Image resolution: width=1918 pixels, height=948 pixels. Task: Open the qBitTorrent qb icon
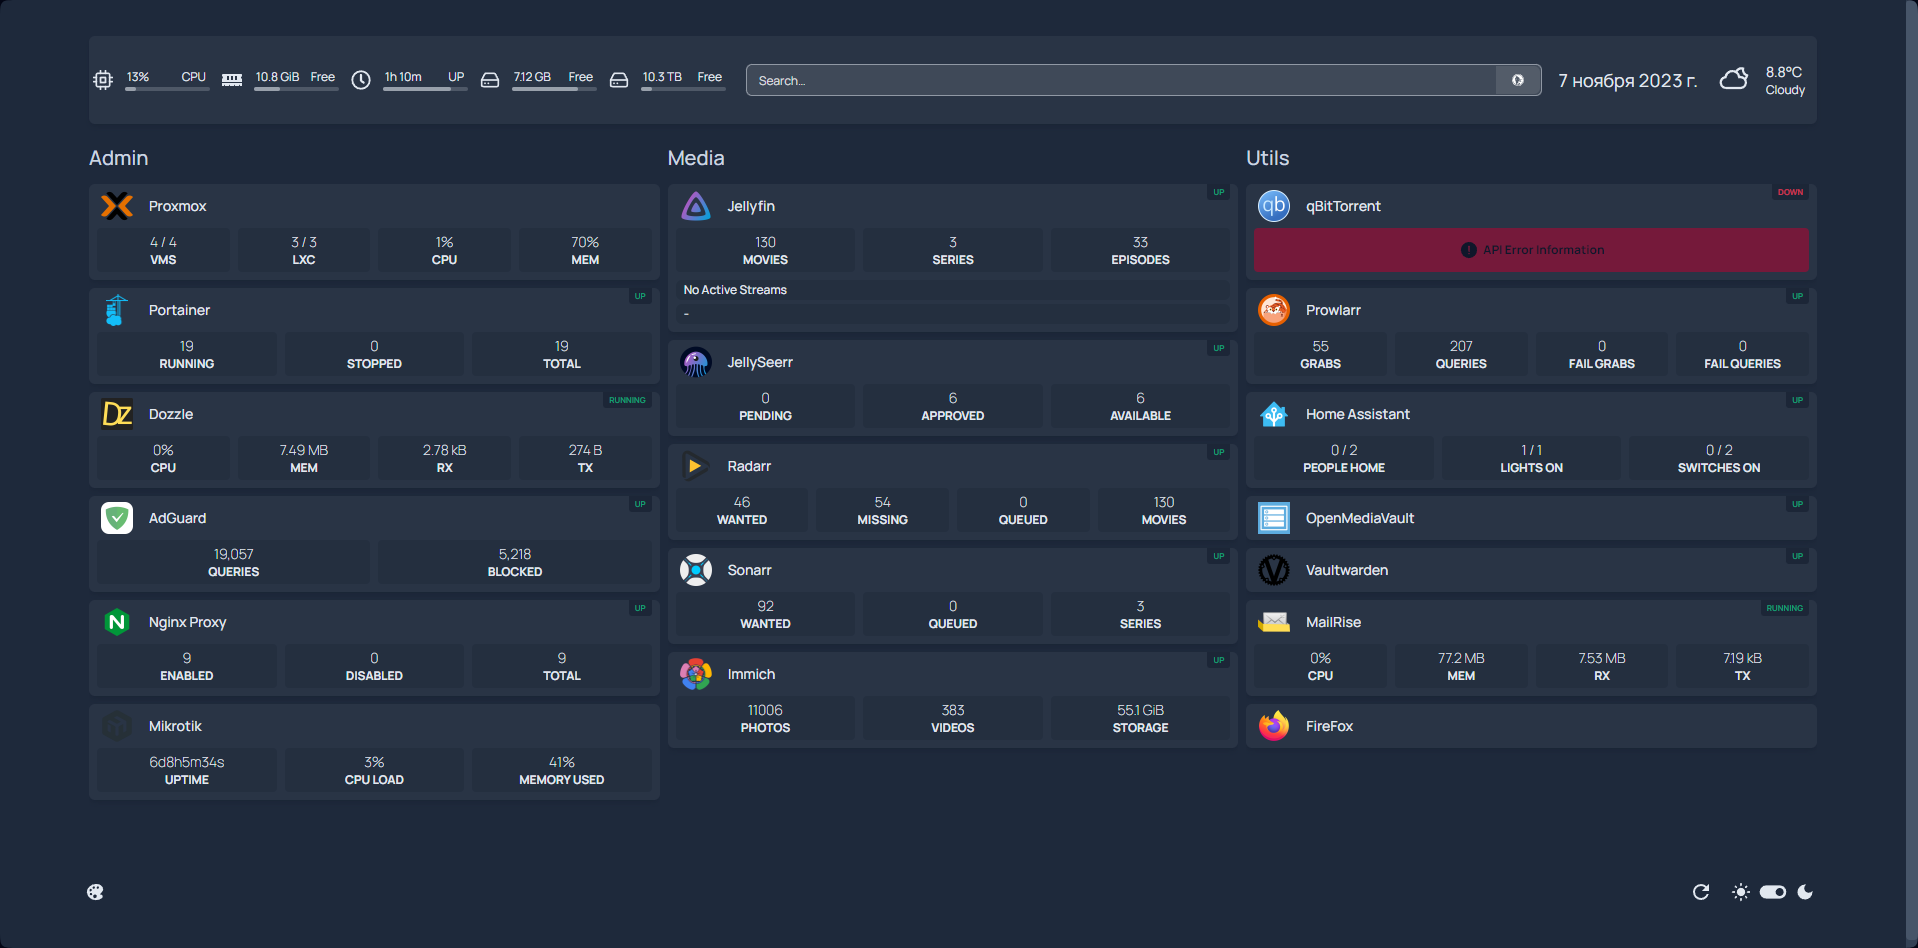[x=1274, y=206]
